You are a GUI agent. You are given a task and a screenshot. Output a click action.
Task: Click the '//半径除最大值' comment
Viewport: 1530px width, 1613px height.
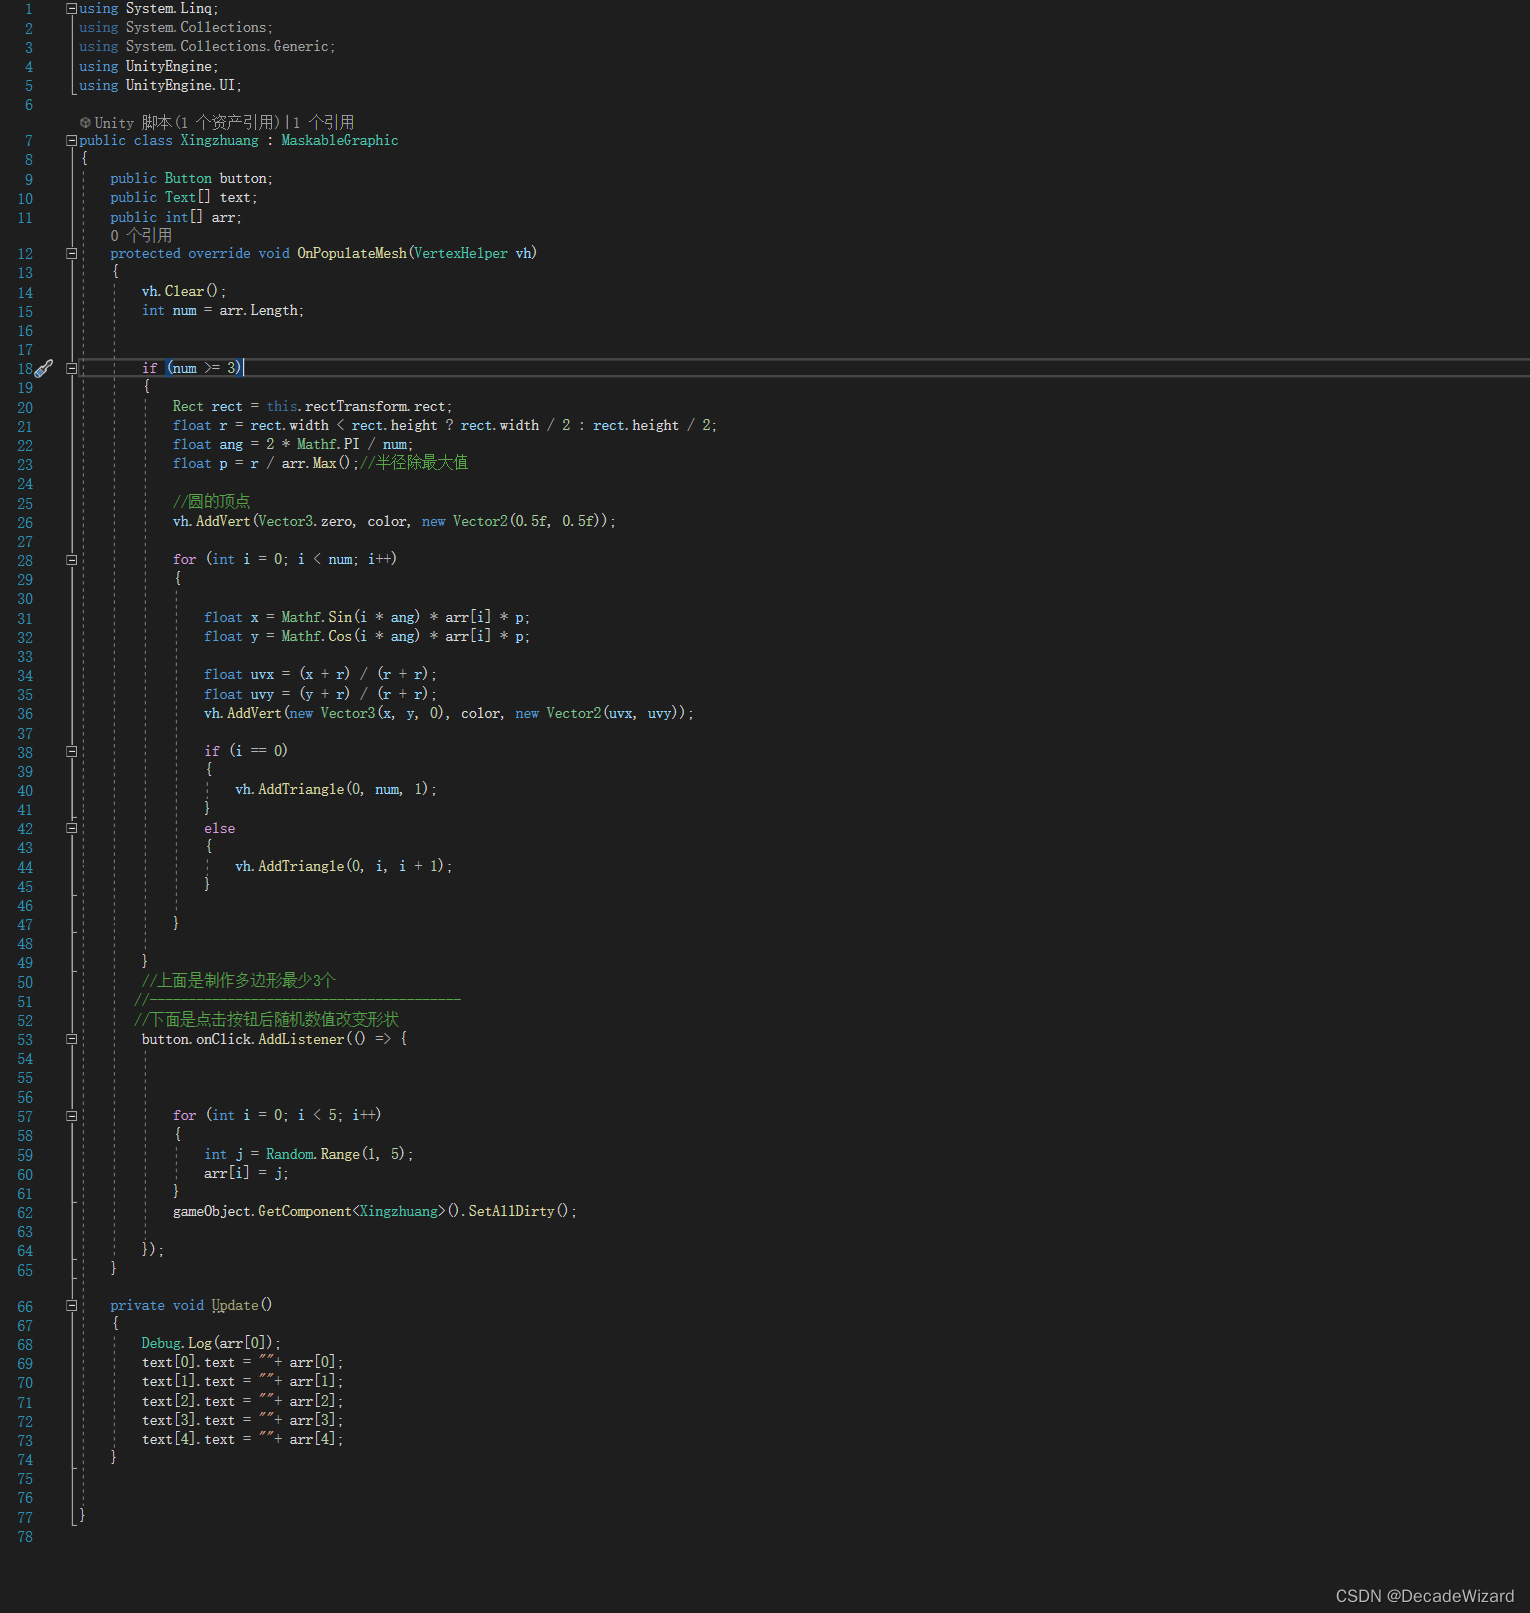click(414, 463)
